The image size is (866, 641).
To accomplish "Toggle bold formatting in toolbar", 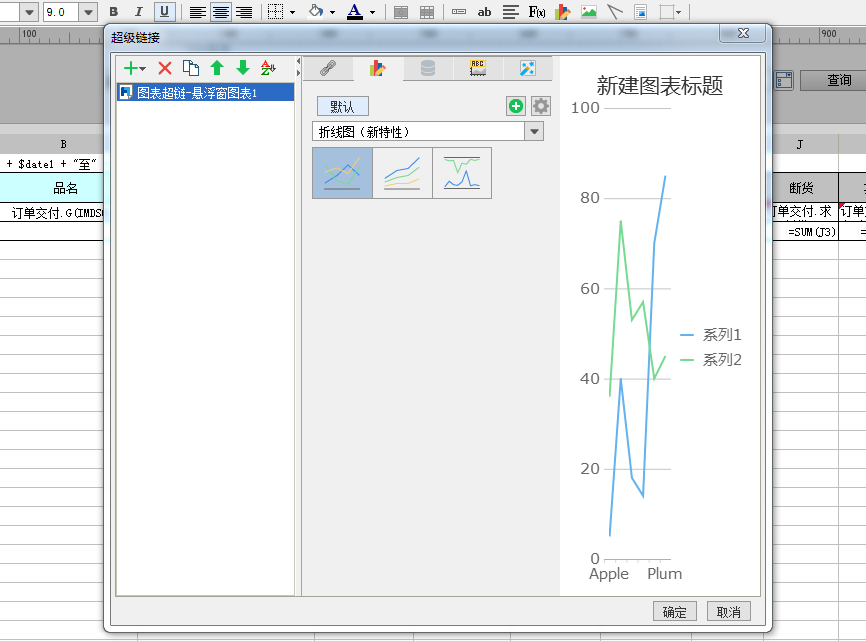I will coord(114,12).
